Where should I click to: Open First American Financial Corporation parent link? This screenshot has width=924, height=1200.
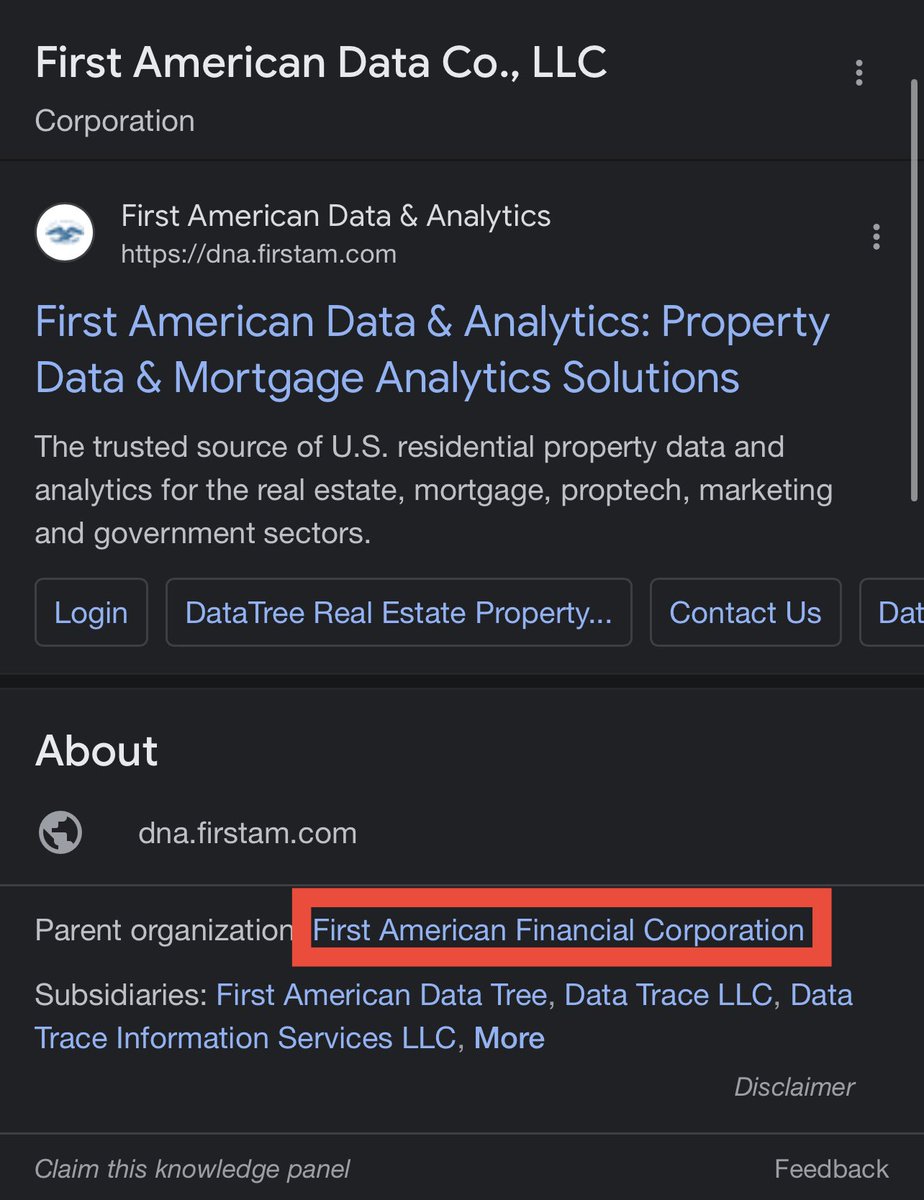click(x=558, y=930)
